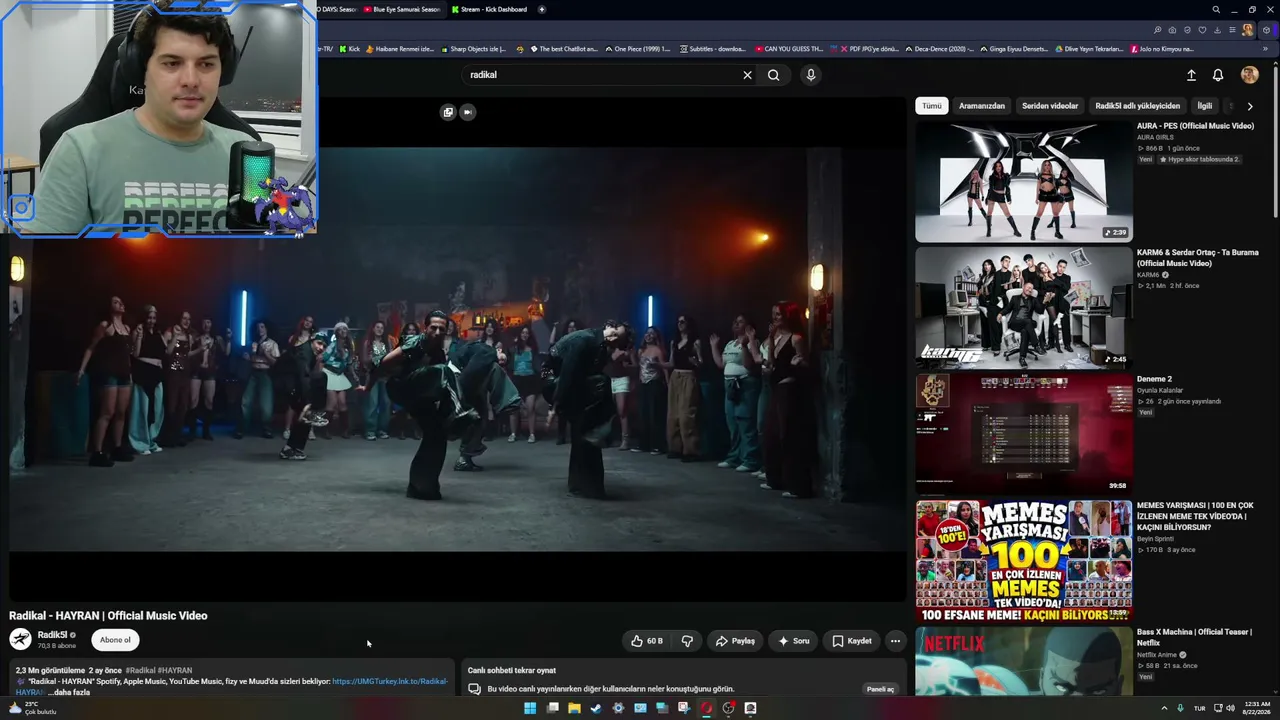The image size is (1280, 720).
Task: Open the YouTube create/upload icon
Action: [x=1191, y=75]
